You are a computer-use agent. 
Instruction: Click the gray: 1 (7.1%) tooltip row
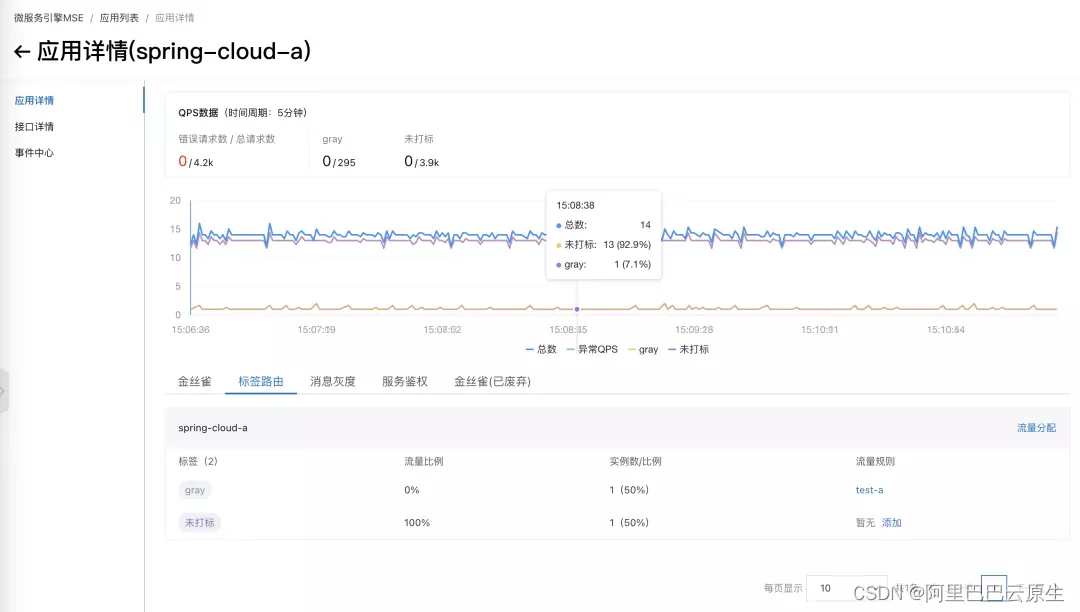pos(603,264)
